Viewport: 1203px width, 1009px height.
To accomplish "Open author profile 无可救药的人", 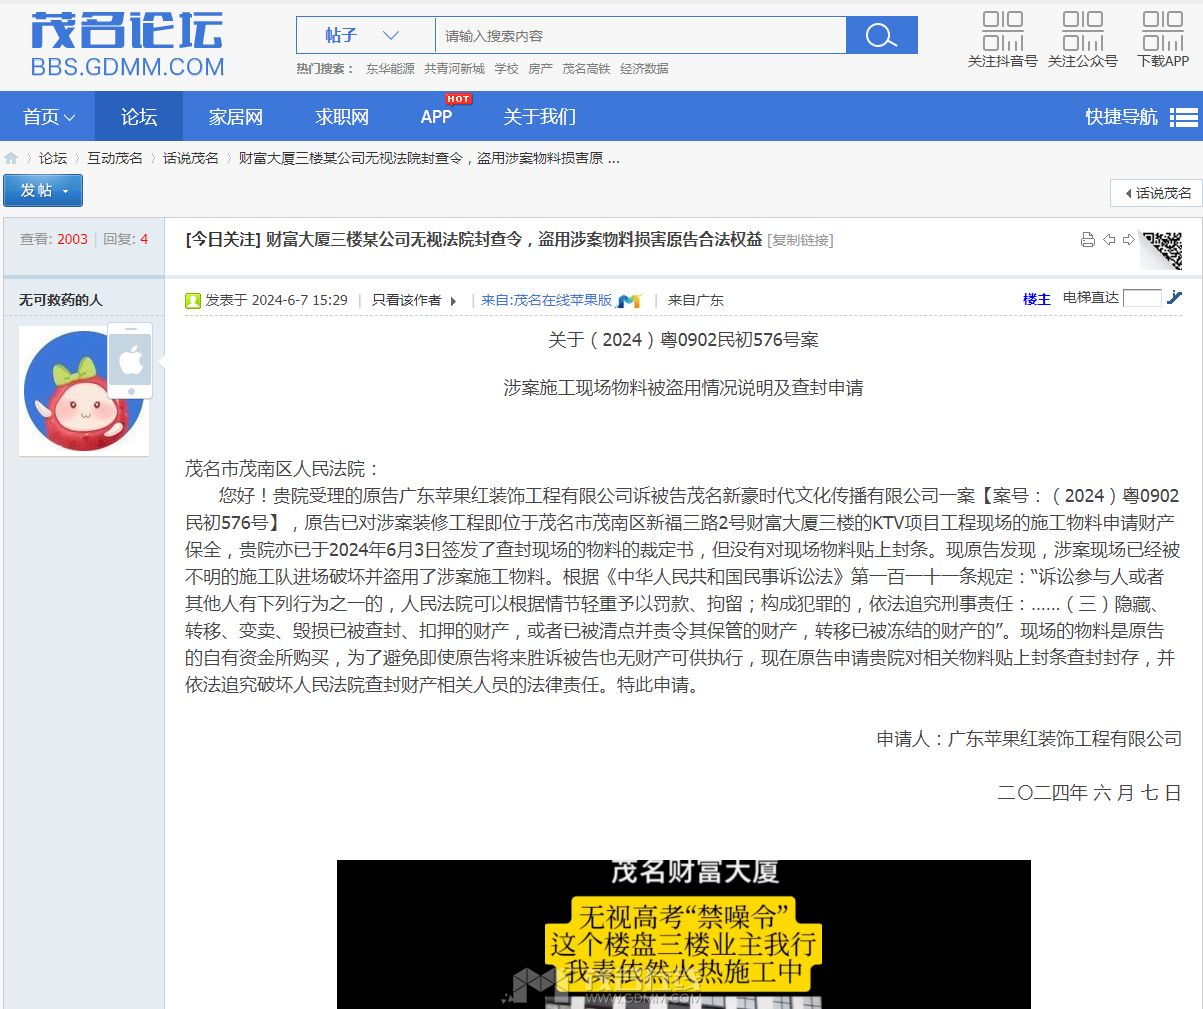I will [x=60, y=300].
